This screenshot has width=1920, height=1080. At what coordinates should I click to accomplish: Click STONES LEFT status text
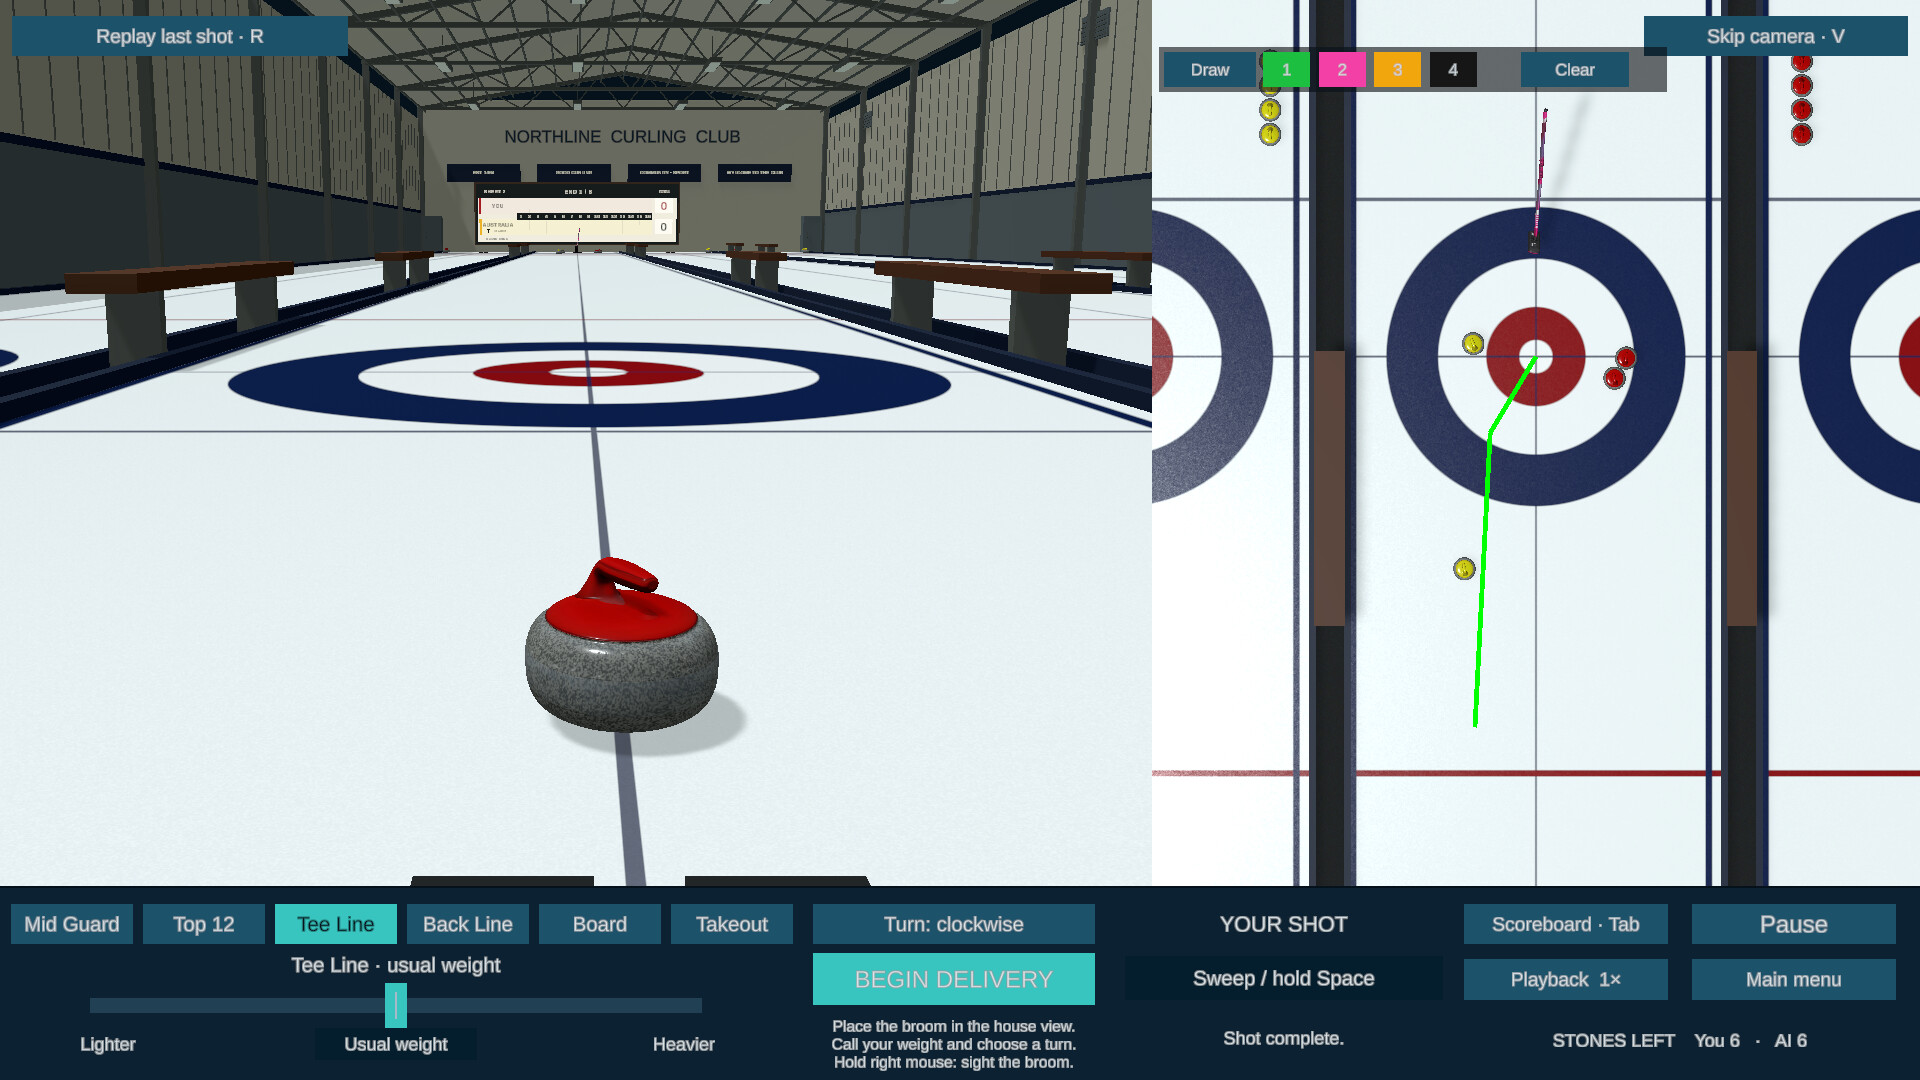click(x=1613, y=1041)
